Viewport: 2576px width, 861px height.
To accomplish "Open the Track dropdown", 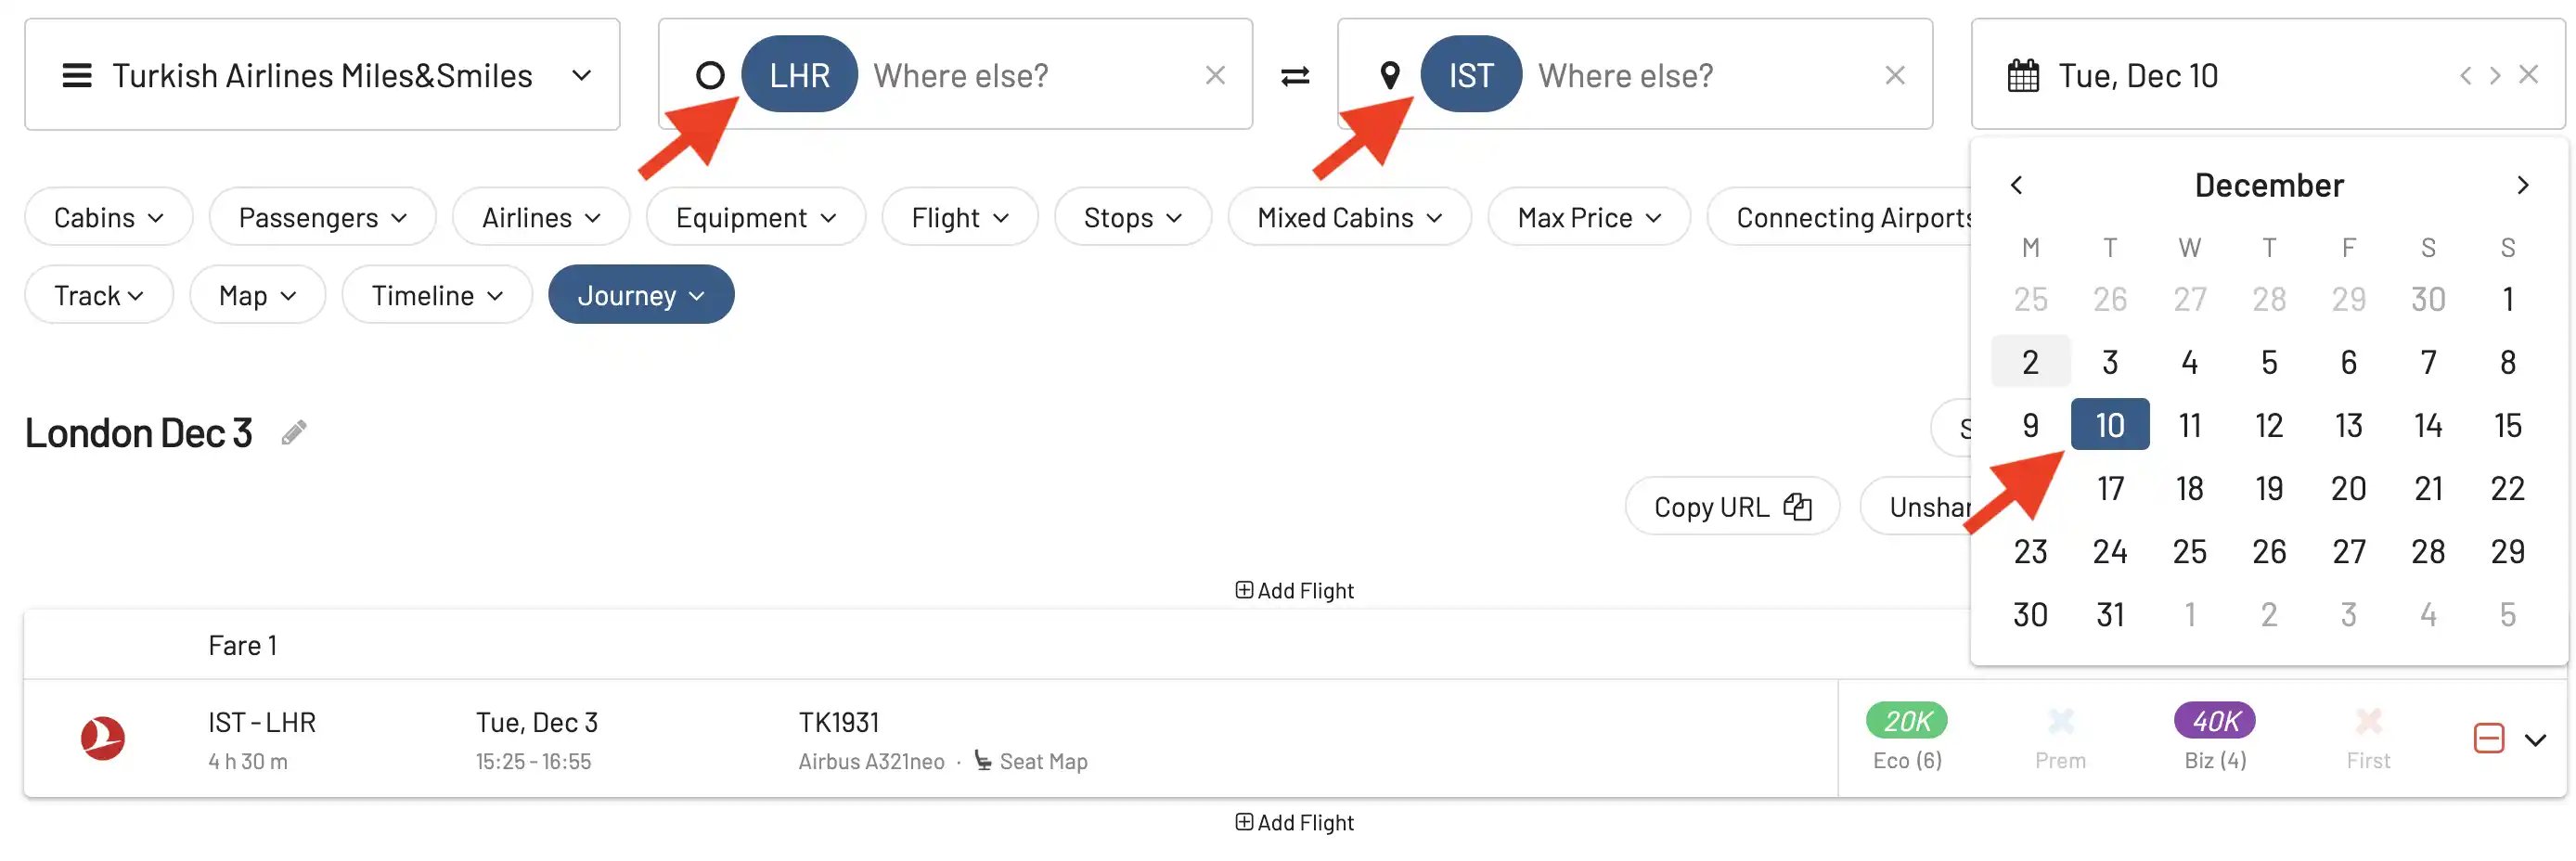I will pyautogui.click(x=99, y=295).
